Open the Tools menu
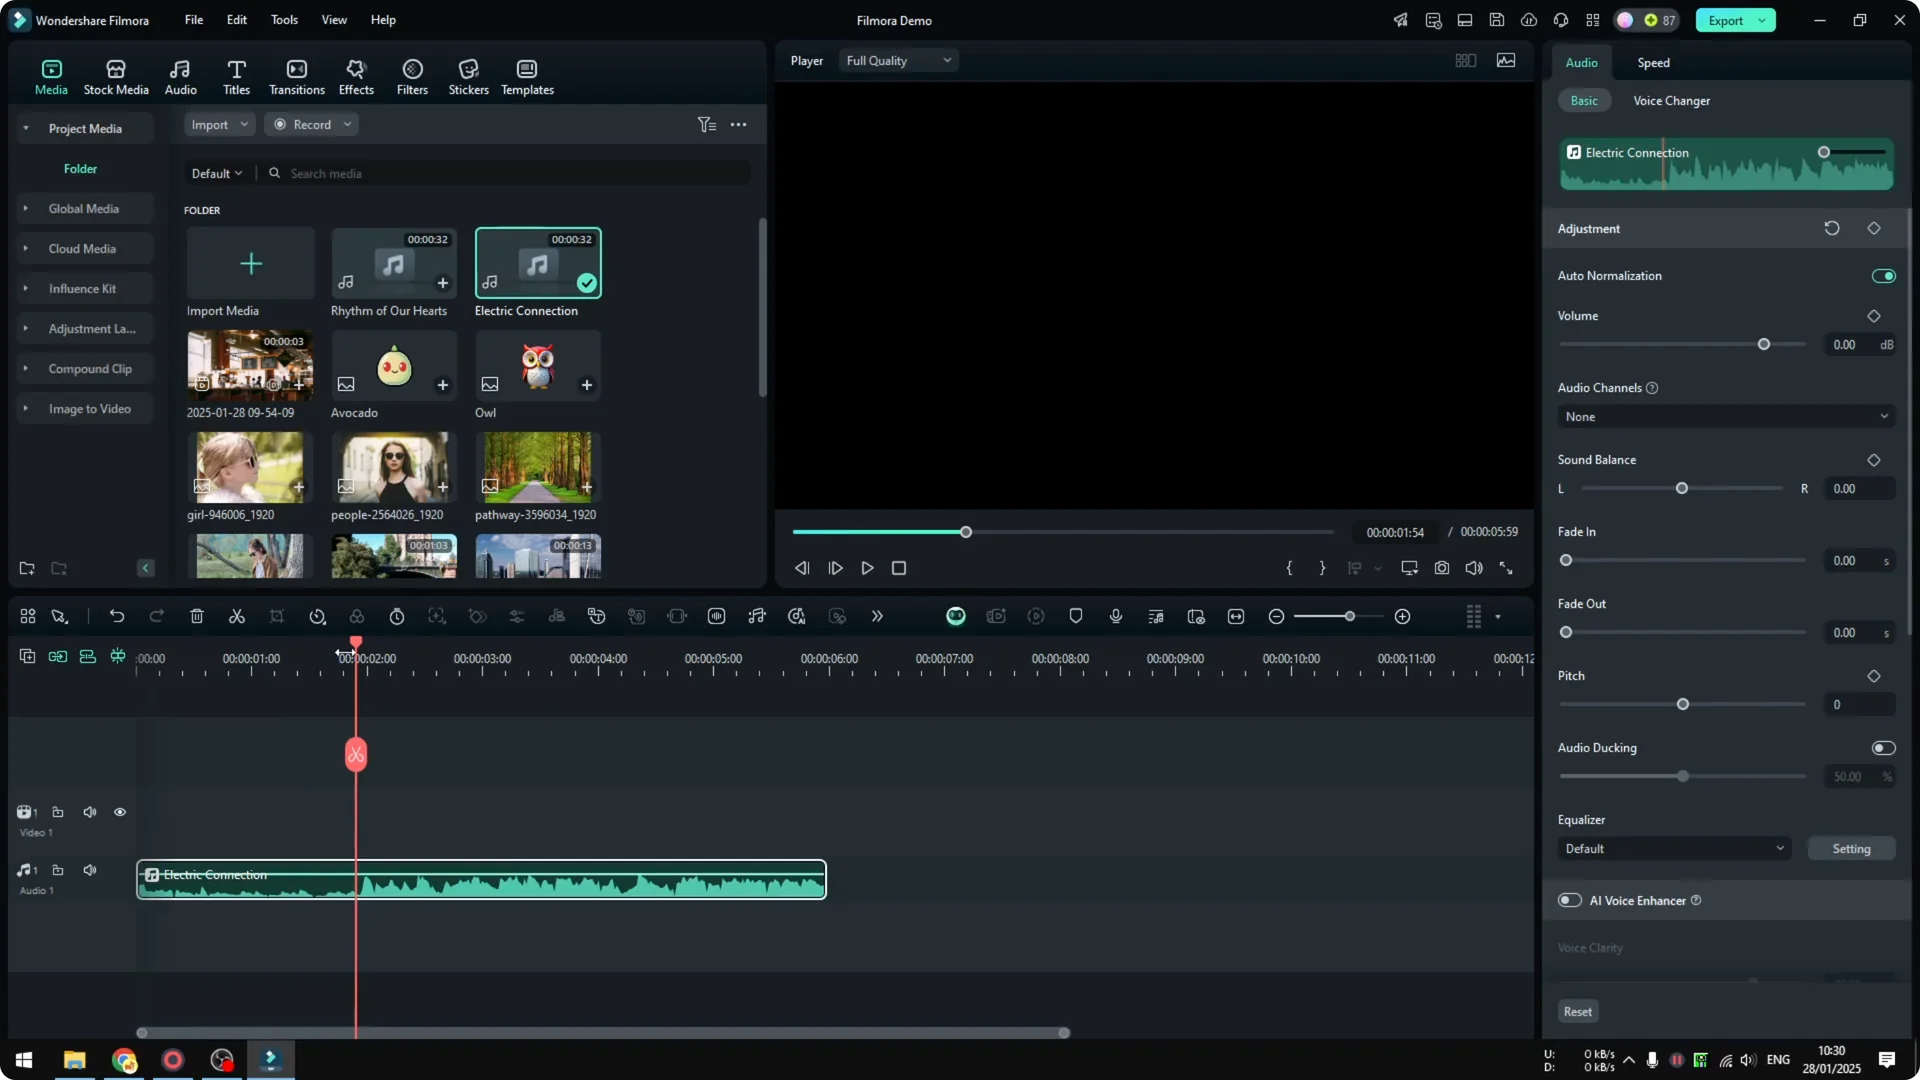Viewport: 1920px width, 1080px height. pos(283,20)
